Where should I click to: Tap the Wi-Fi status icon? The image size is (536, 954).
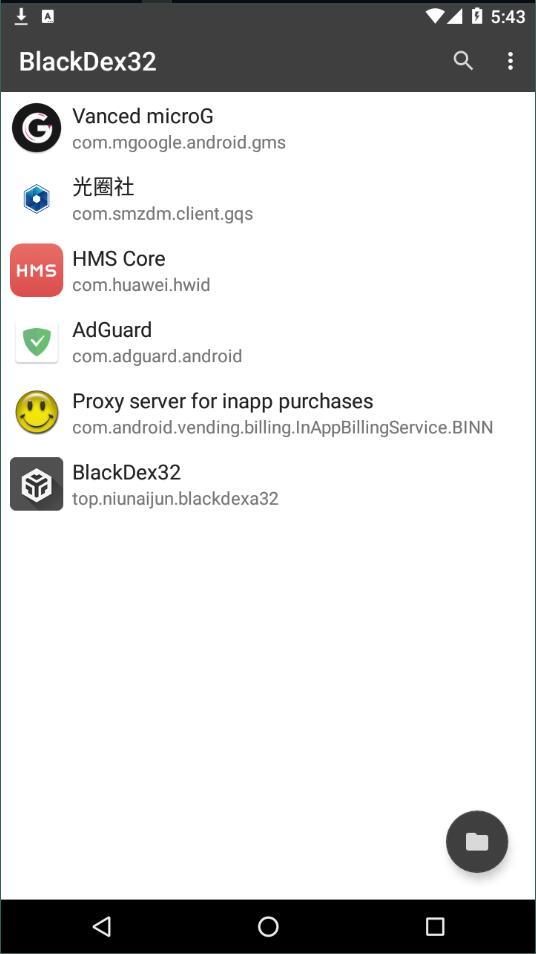pyautogui.click(x=434, y=16)
